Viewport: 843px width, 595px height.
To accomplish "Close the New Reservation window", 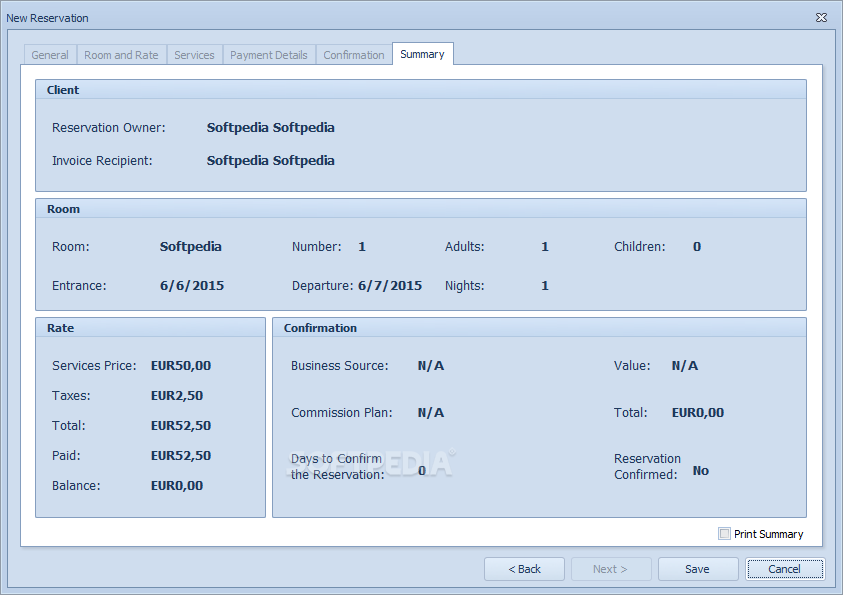I will (821, 18).
